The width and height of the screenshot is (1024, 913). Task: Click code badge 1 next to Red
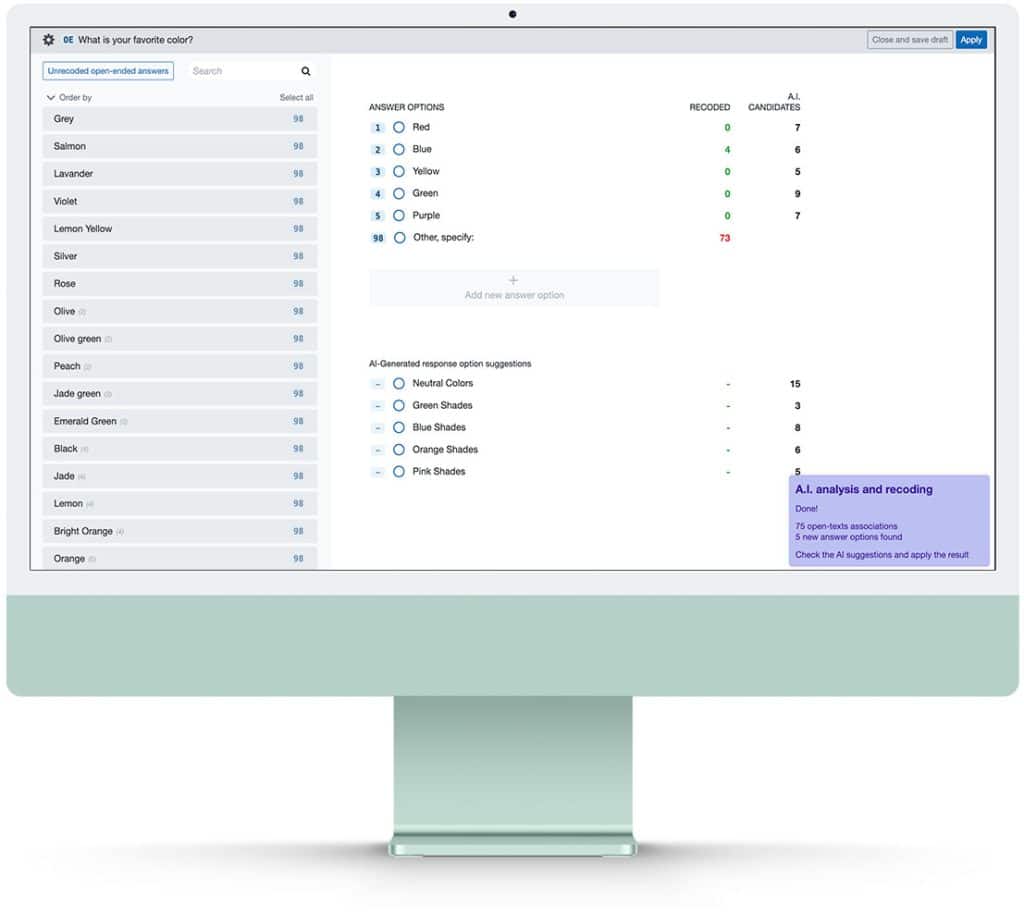click(378, 128)
